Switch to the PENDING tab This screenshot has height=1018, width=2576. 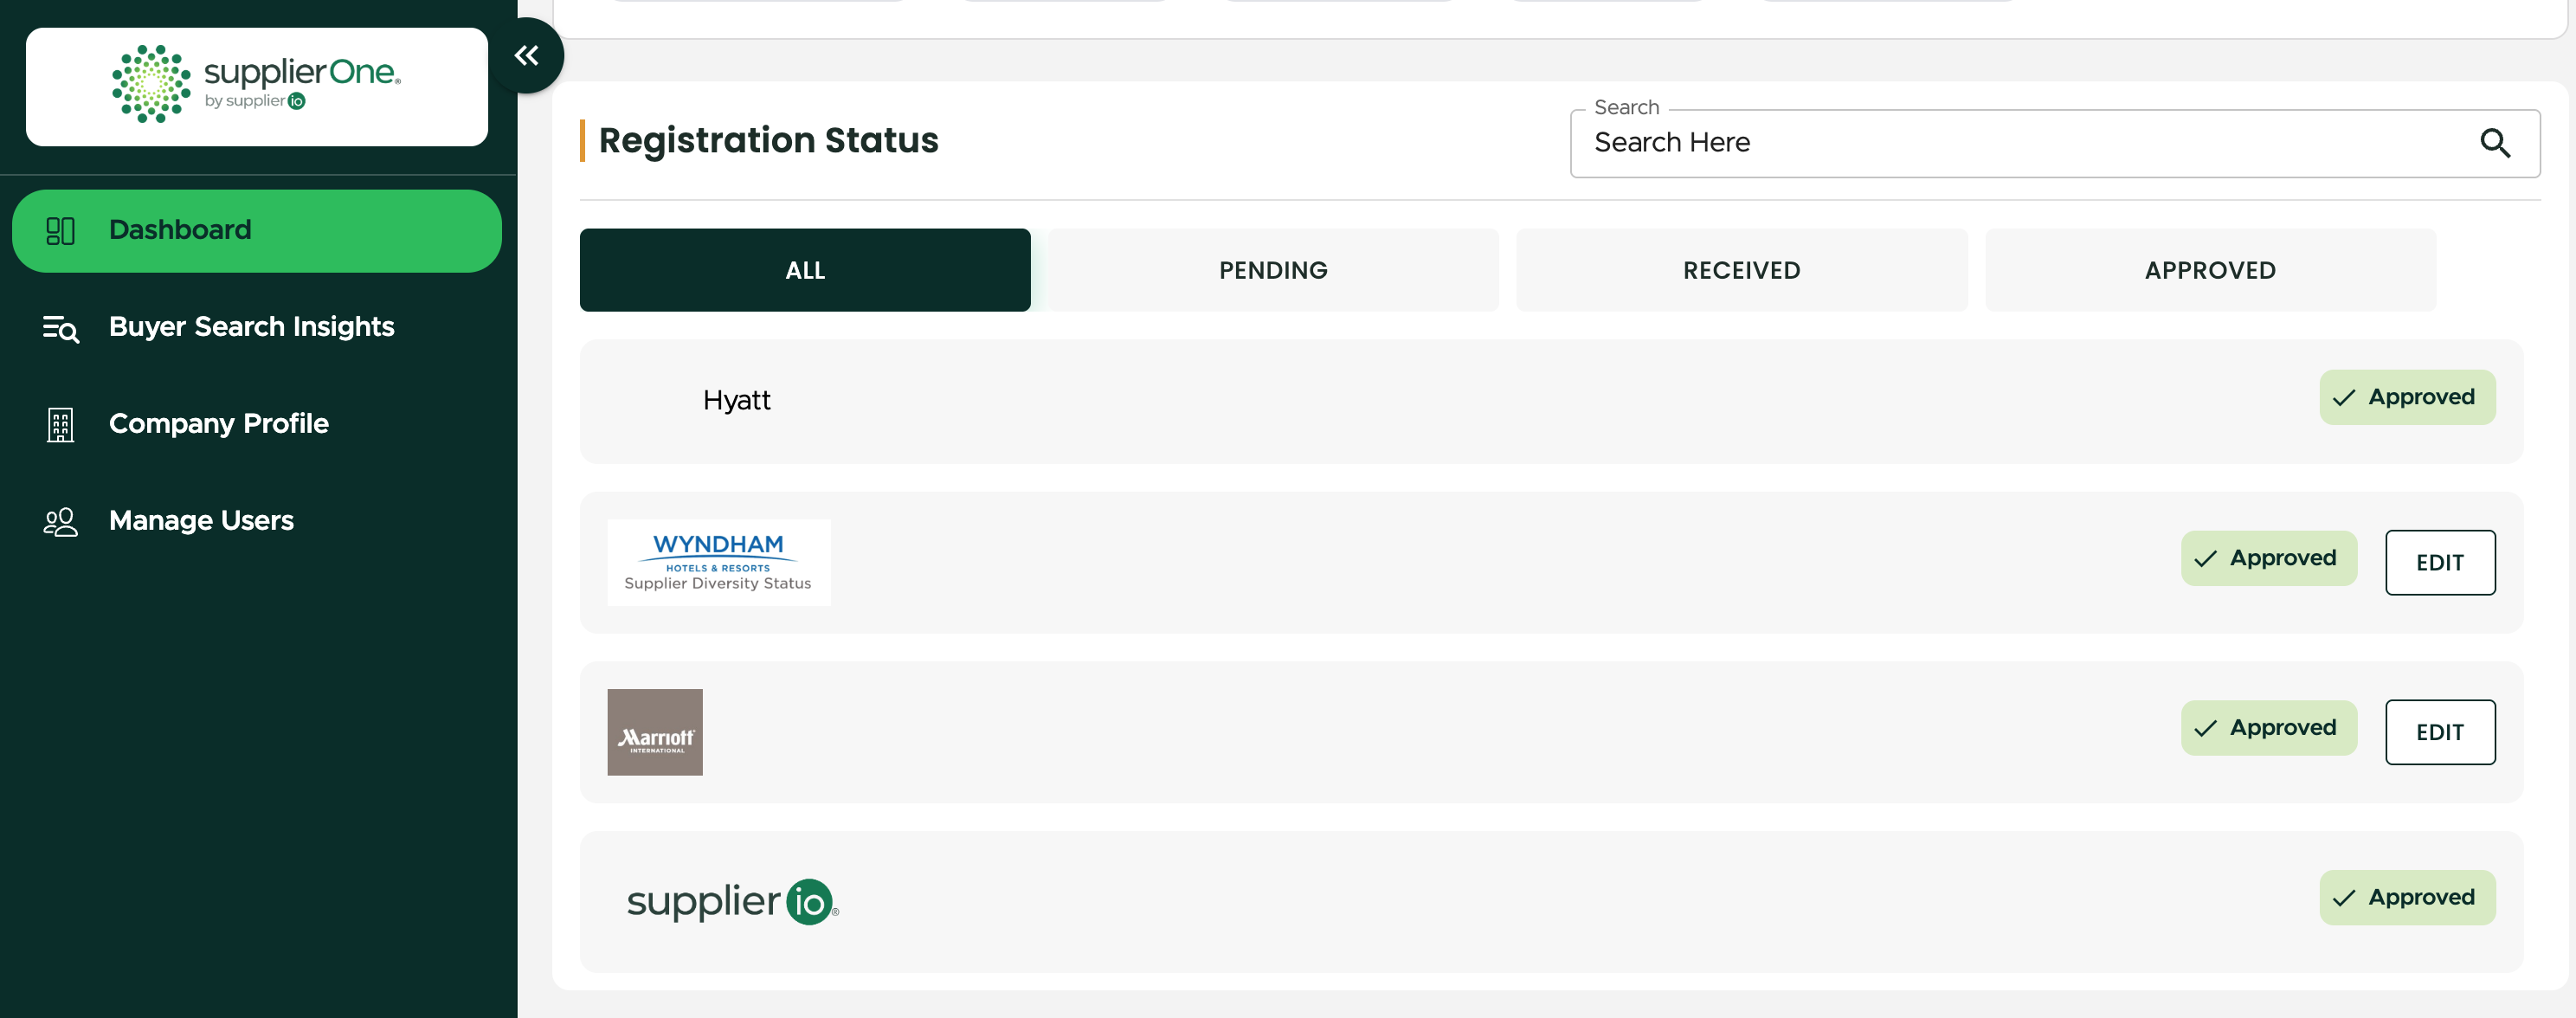(x=1273, y=270)
